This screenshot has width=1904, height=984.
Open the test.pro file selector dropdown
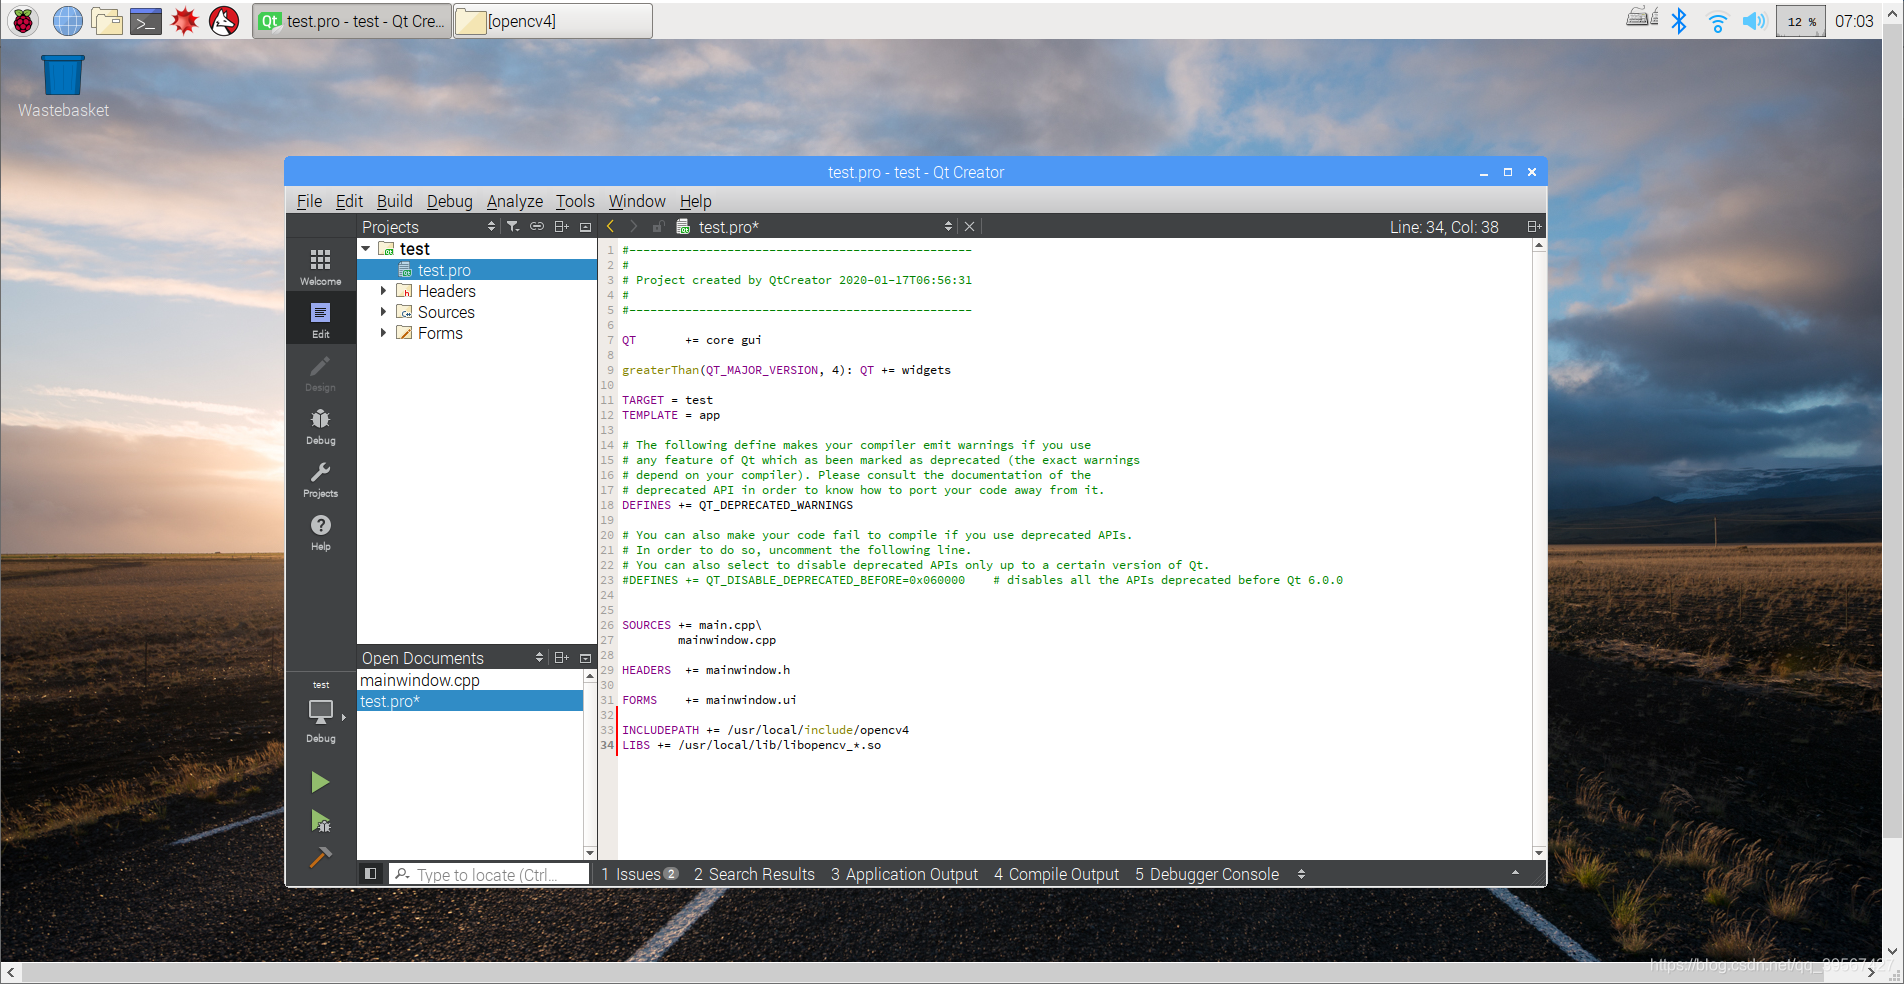click(x=948, y=227)
